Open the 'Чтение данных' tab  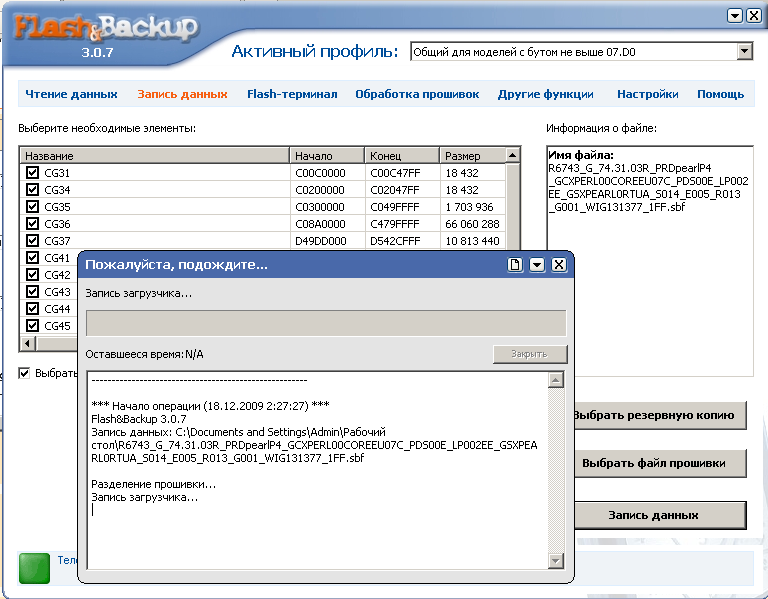(x=72, y=94)
